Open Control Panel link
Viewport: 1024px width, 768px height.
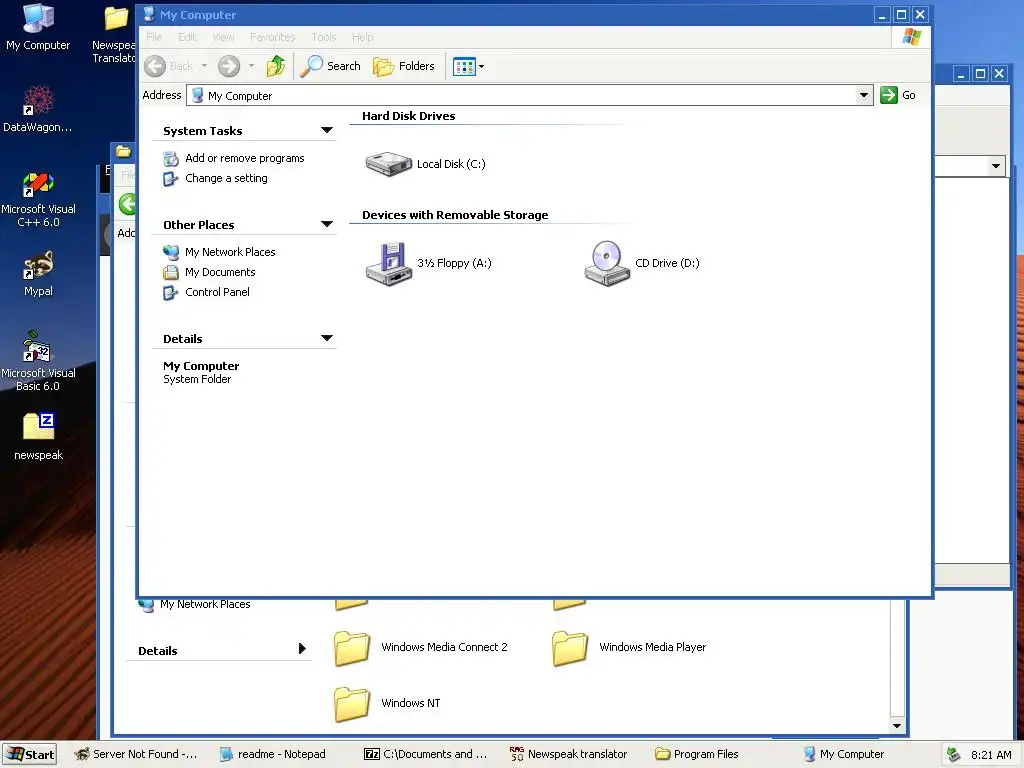tap(217, 292)
